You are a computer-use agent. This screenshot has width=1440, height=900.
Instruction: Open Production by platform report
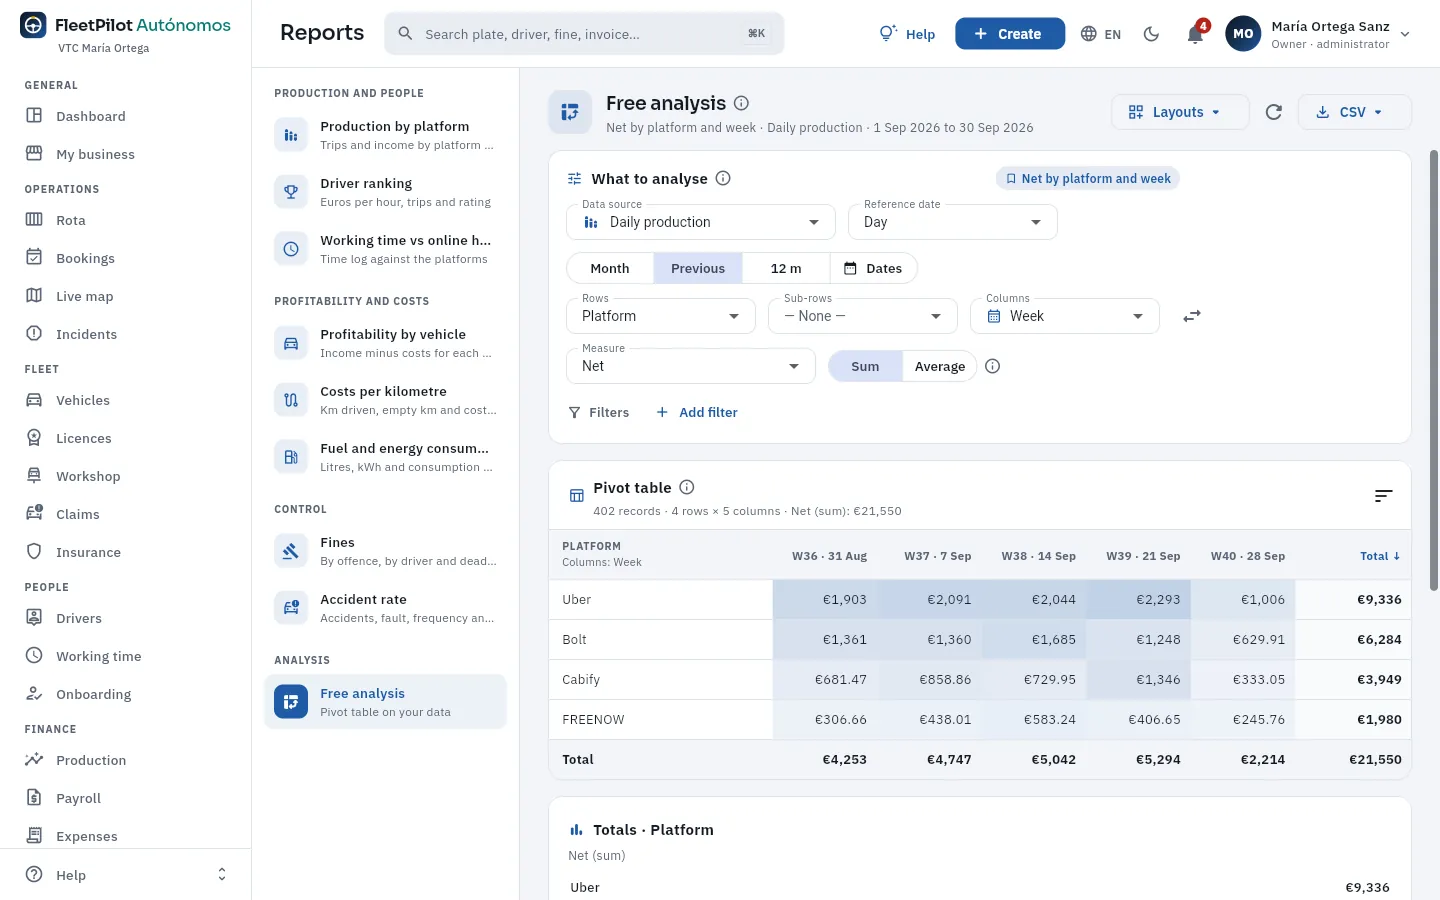pyautogui.click(x=385, y=135)
